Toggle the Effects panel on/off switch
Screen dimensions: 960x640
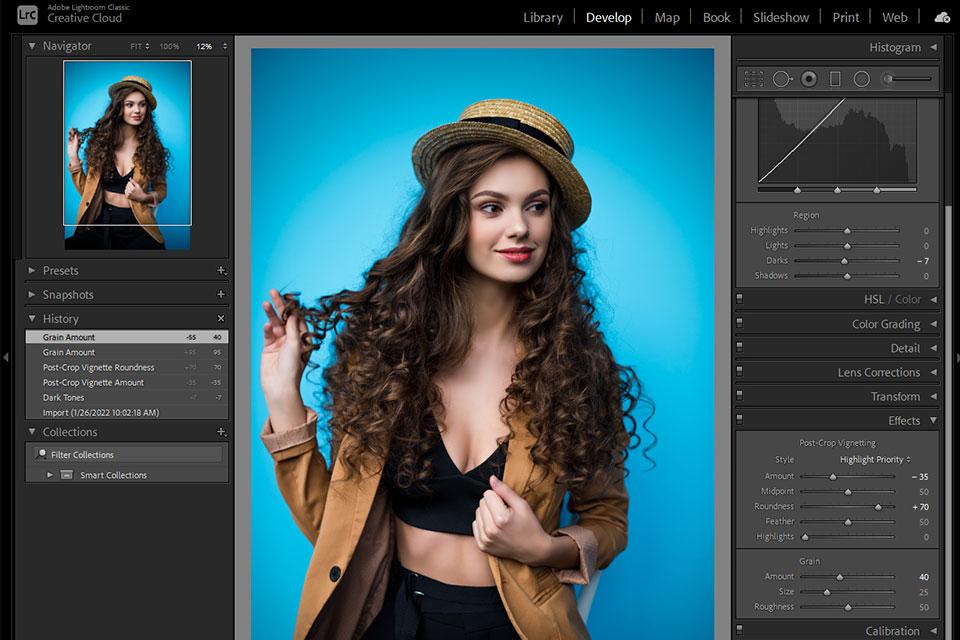(740, 420)
